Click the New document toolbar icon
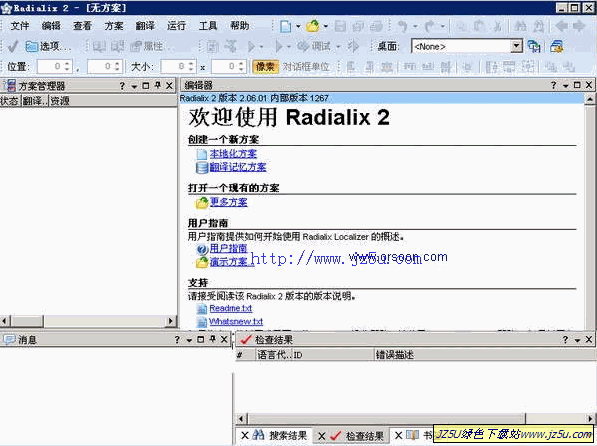The height and width of the screenshot is (446, 597). click(285, 26)
